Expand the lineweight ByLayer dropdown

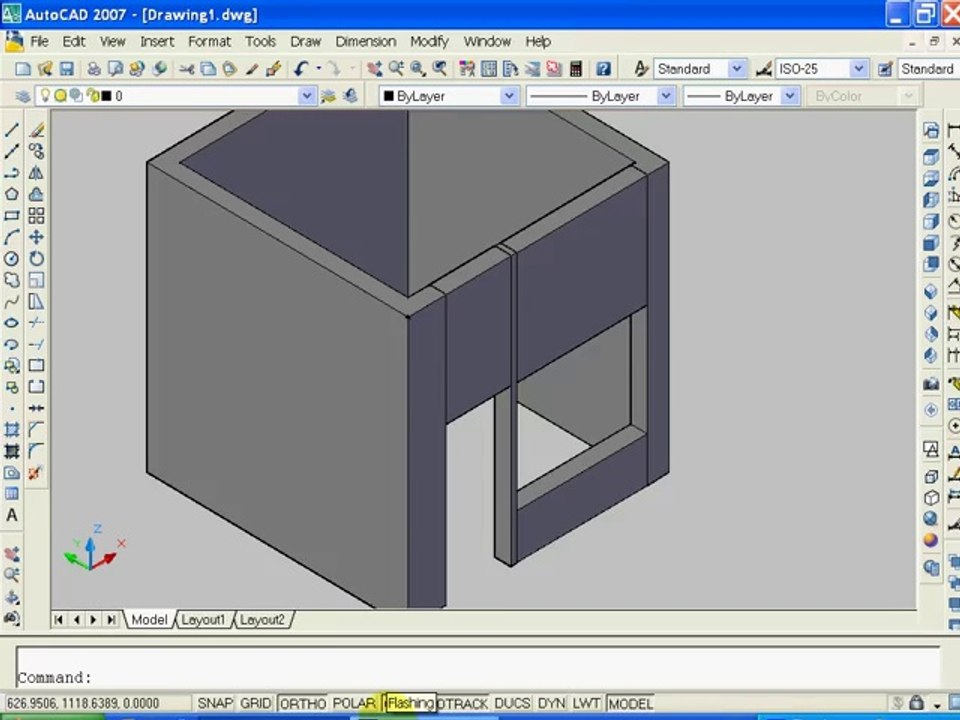tap(790, 96)
